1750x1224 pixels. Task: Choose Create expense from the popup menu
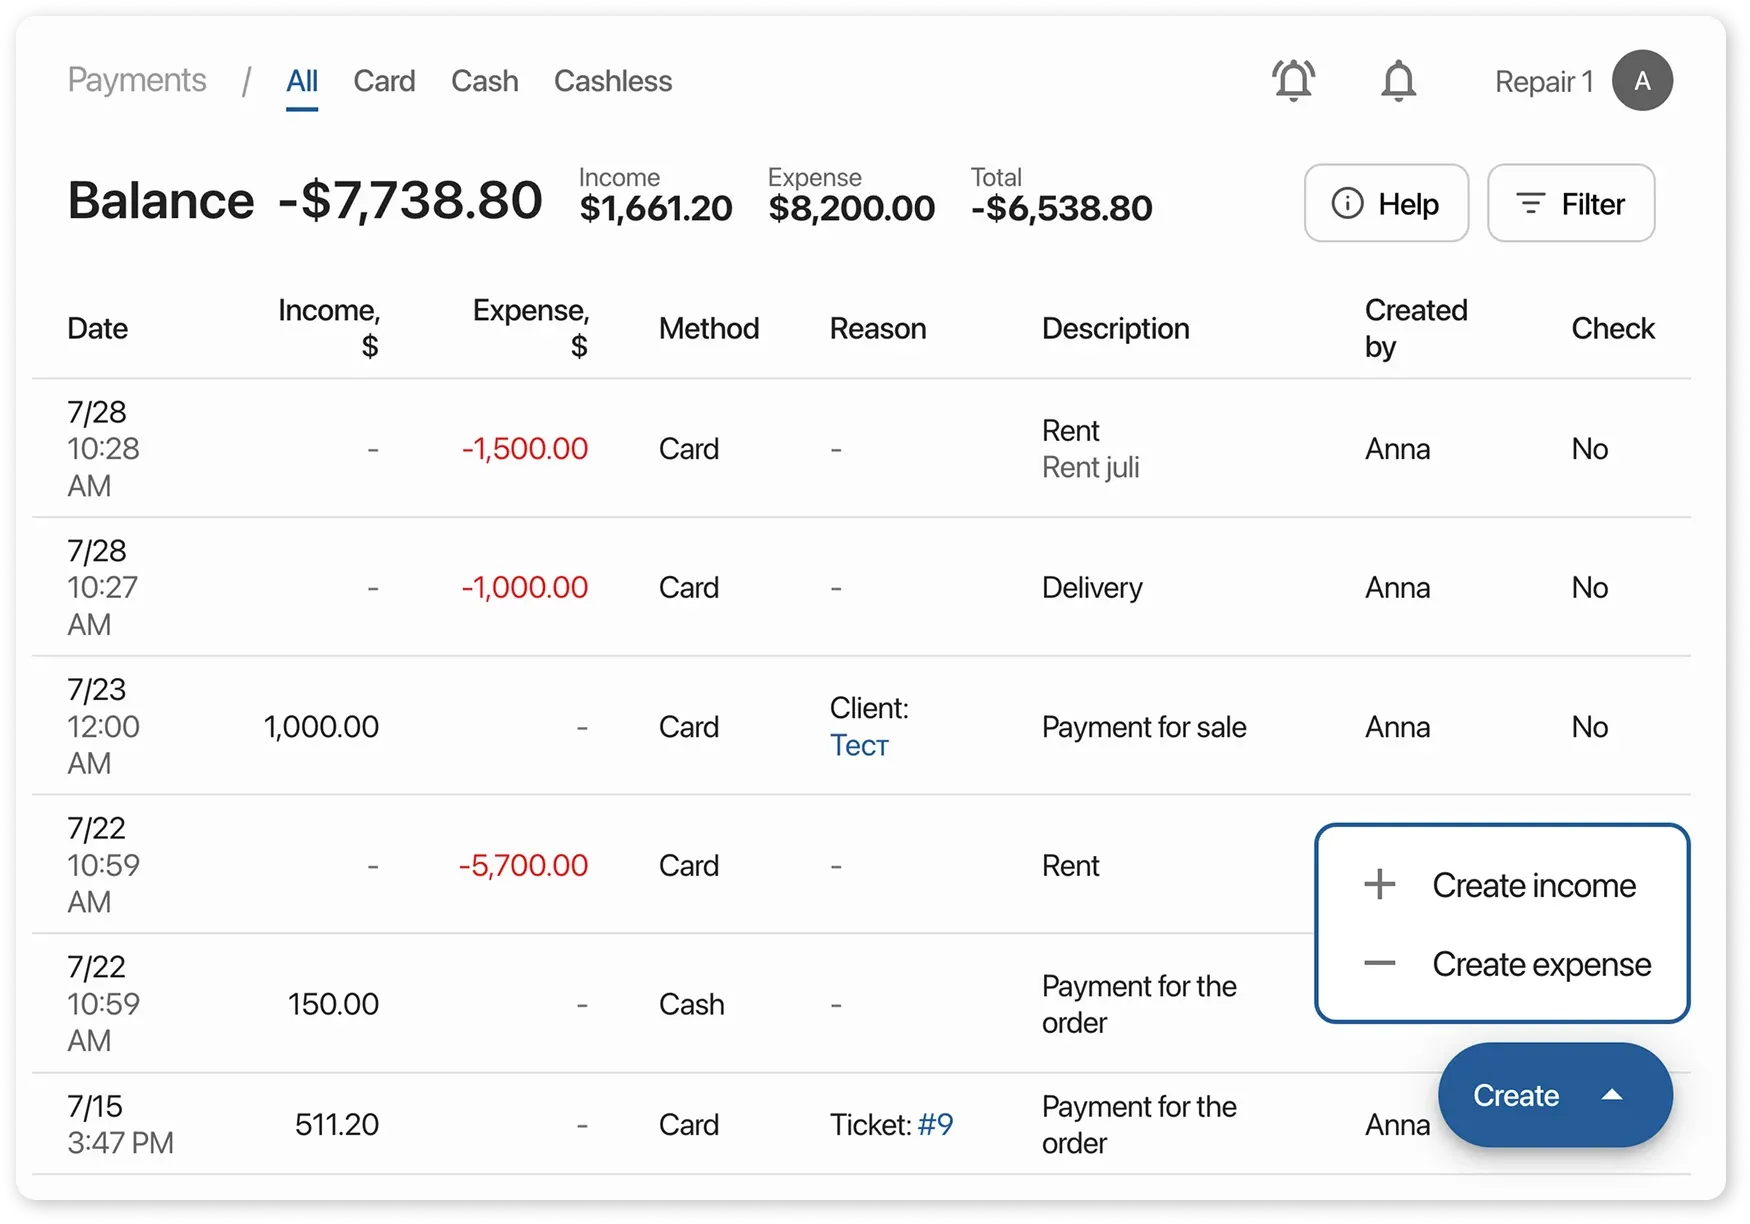1541,963
